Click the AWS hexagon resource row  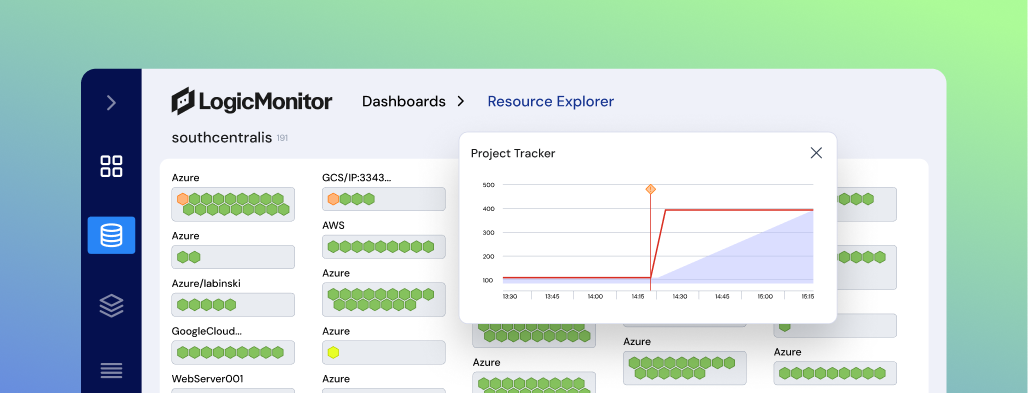[384, 247]
